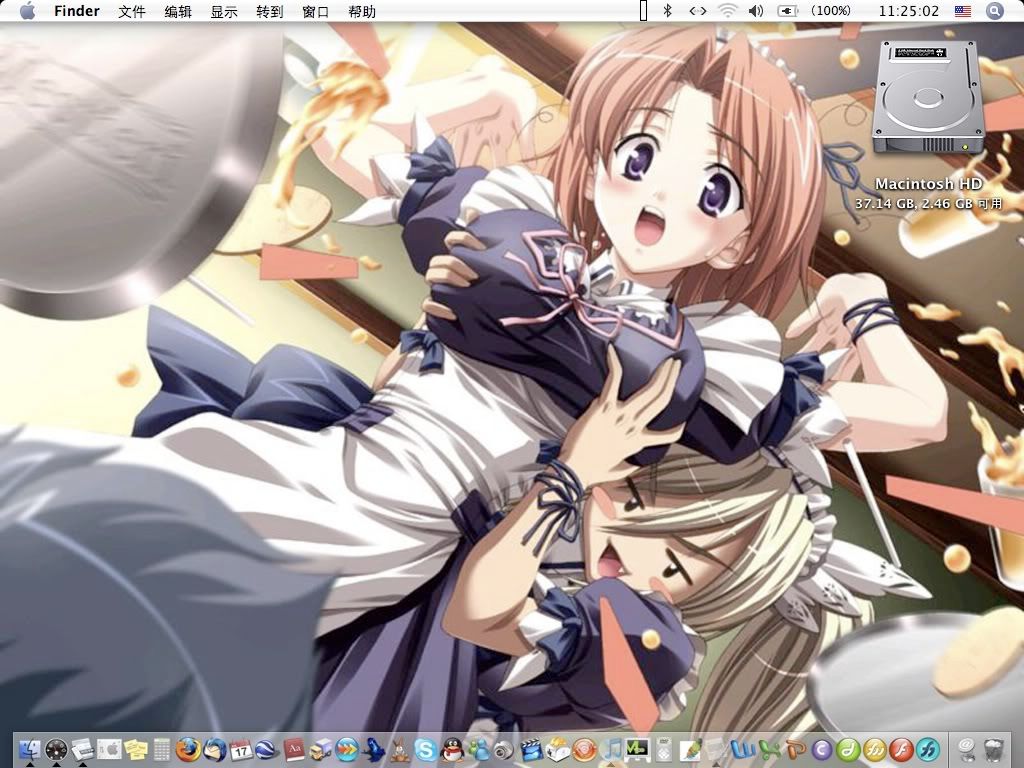The height and width of the screenshot is (768, 1024).
Task: Launch Dashboard from the Dock
Action: [57, 749]
